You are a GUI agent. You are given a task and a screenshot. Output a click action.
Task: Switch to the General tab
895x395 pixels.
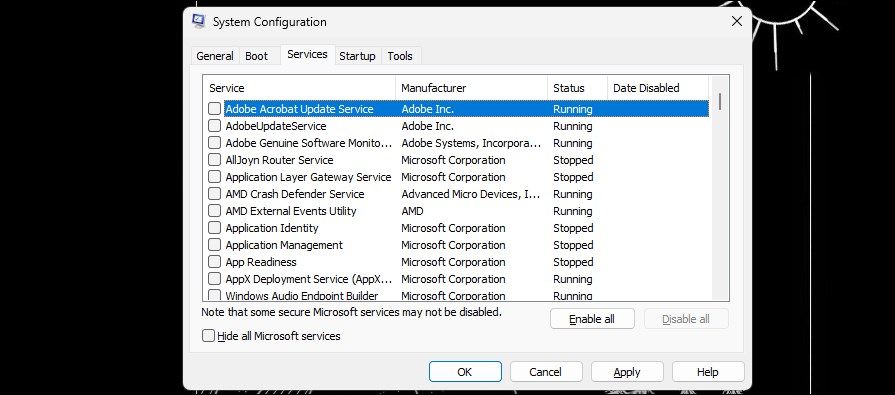pos(215,56)
